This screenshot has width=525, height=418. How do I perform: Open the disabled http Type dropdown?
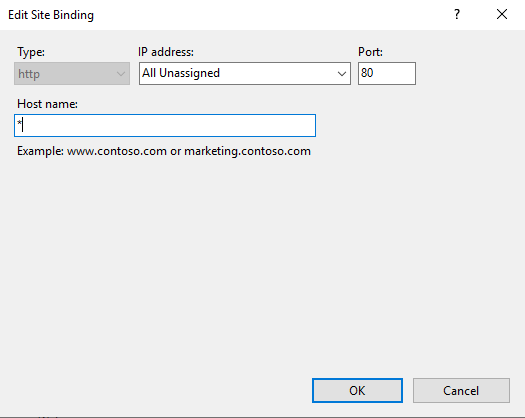72,73
